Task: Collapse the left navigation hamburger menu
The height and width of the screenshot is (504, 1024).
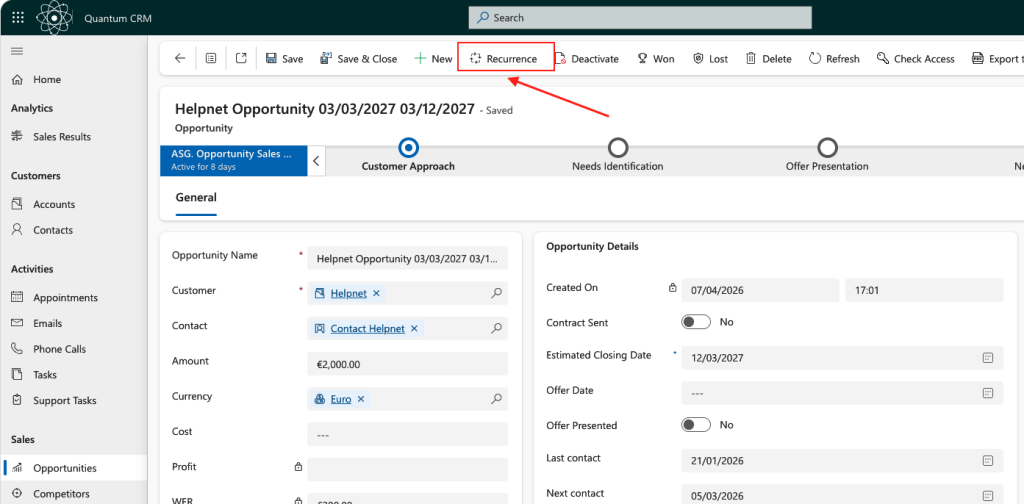Action: coord(17,51)
